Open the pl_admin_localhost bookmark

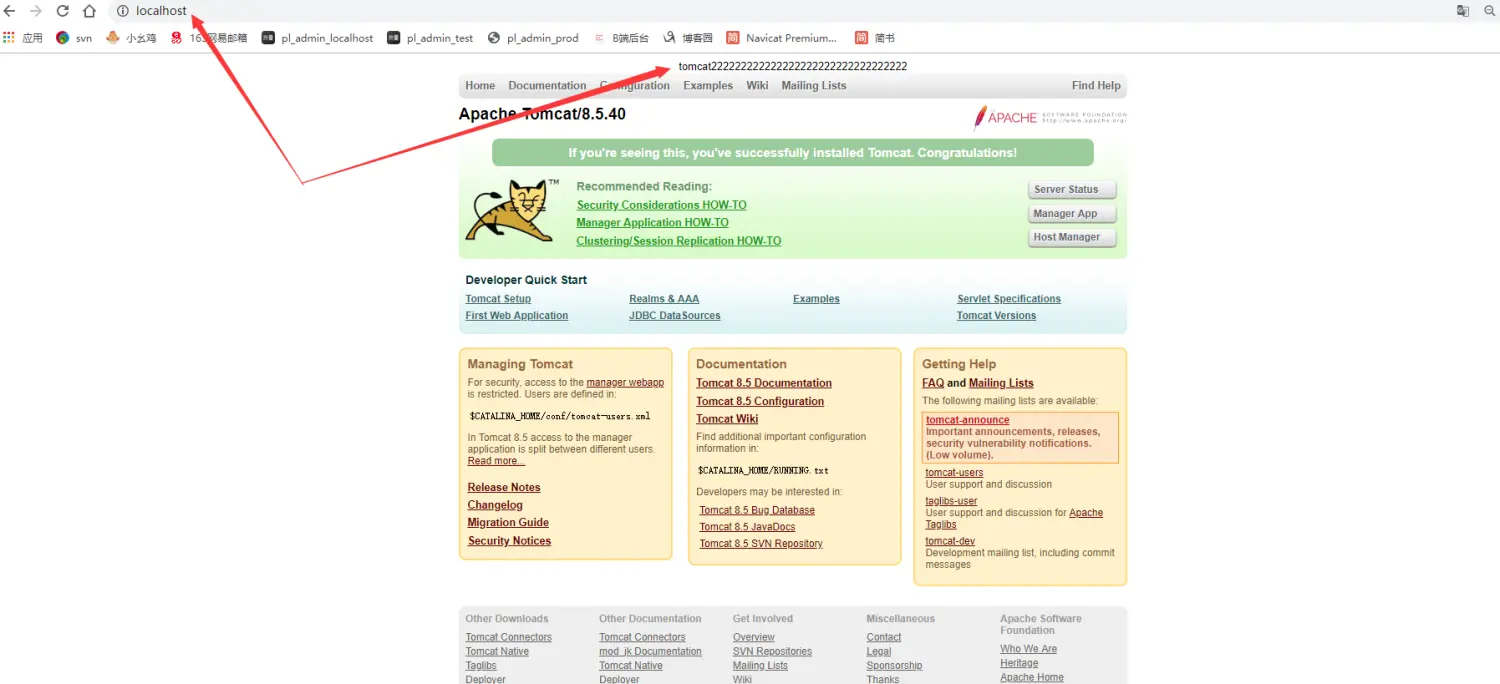coord(317,38)
